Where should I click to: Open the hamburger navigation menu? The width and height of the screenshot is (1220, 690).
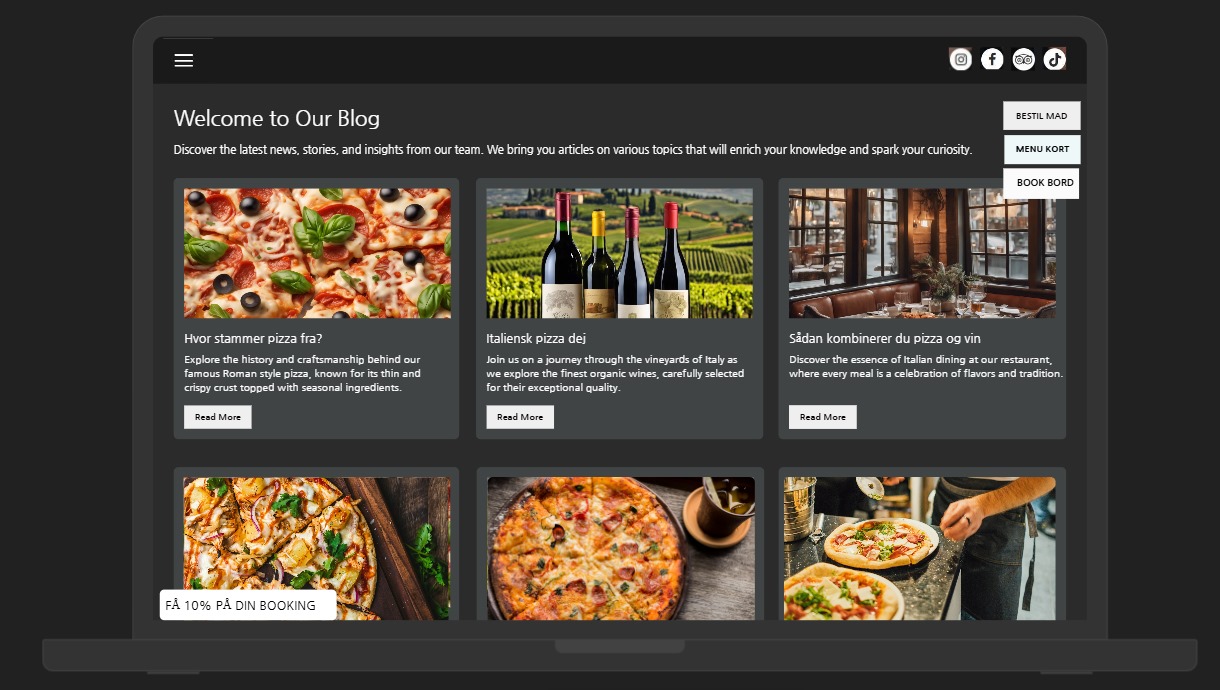[x=184, y=60]
